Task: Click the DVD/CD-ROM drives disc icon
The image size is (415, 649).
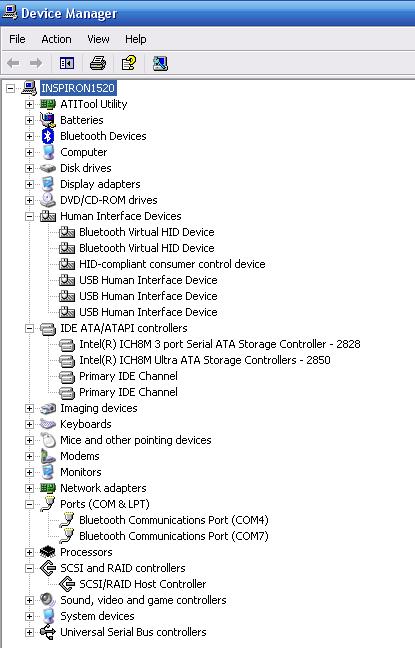Action: click(x=48, y=200)
